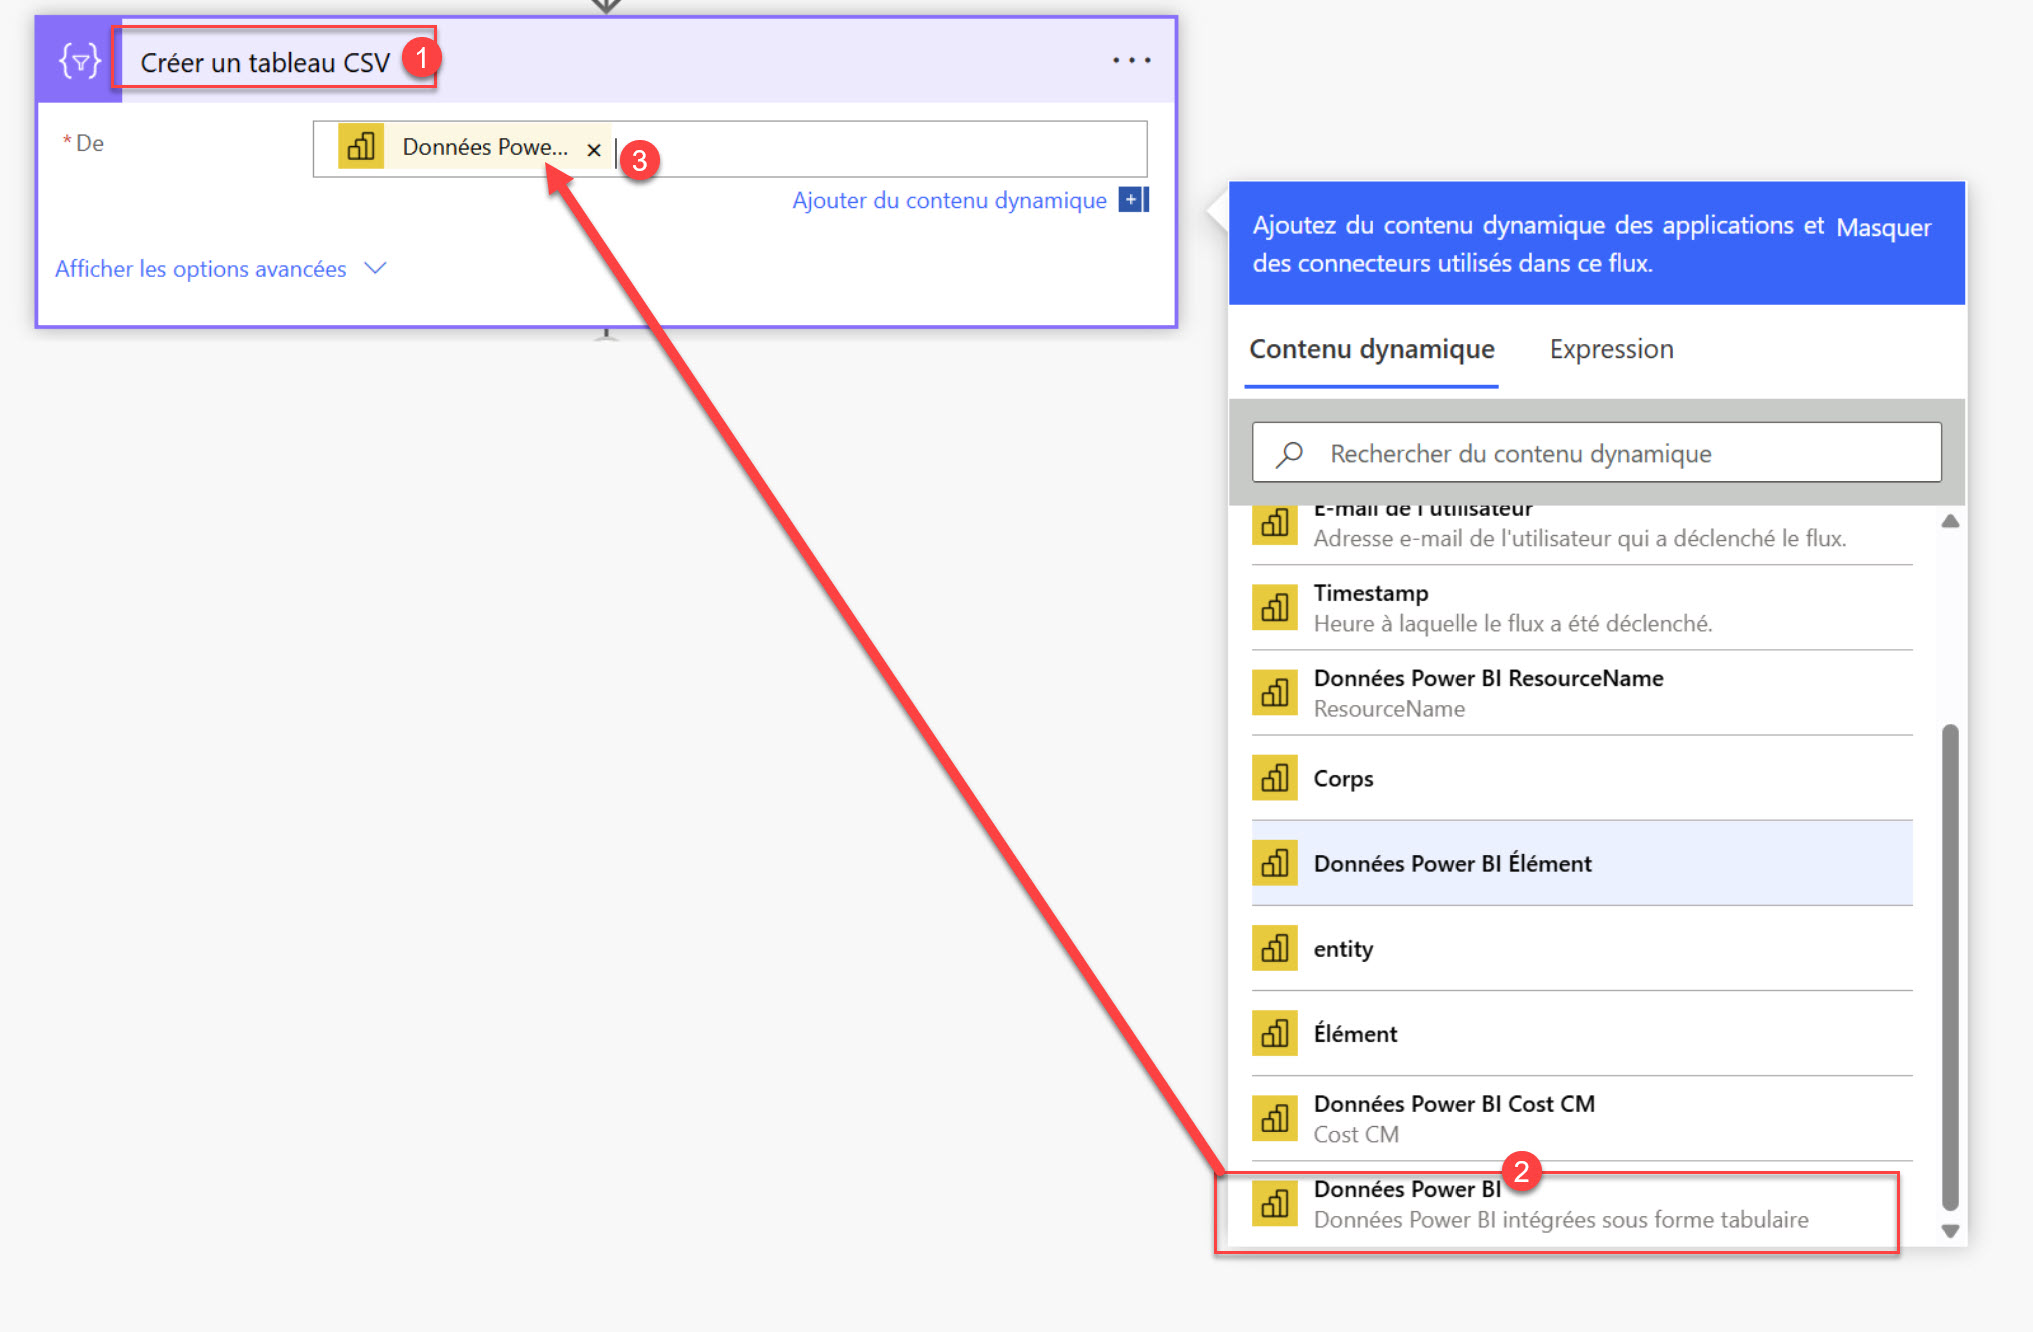Image resolution: width=2033 pixels, height=1332 pixels.
Task: Click the Power BI icon left of the standalone Élément item
Action: click(x=1275, y=1033)
